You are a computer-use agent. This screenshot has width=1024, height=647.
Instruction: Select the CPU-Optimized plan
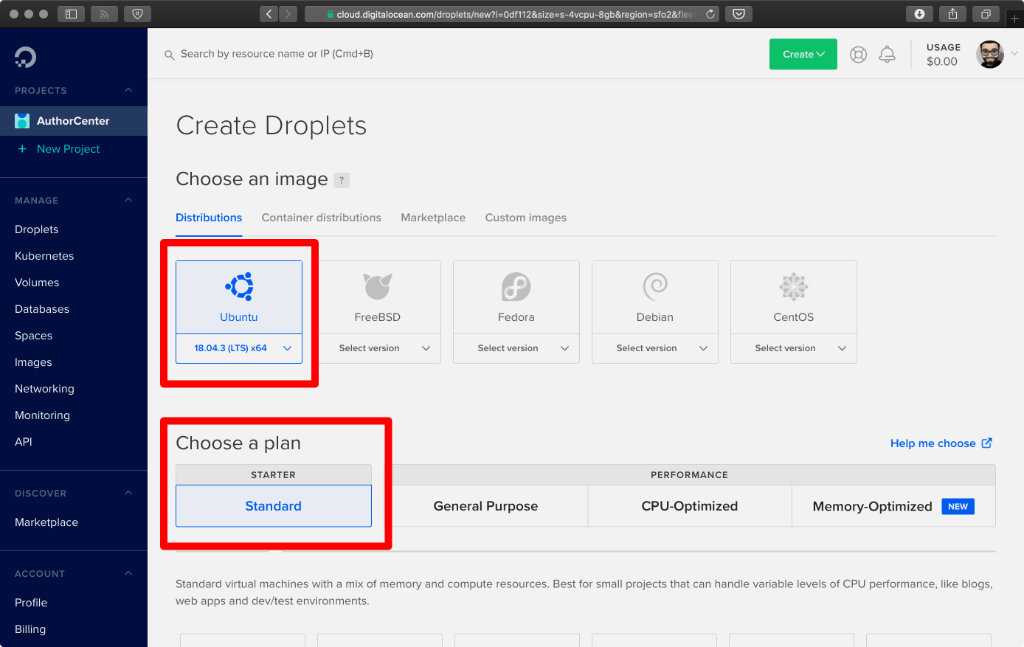coord(689,506)
